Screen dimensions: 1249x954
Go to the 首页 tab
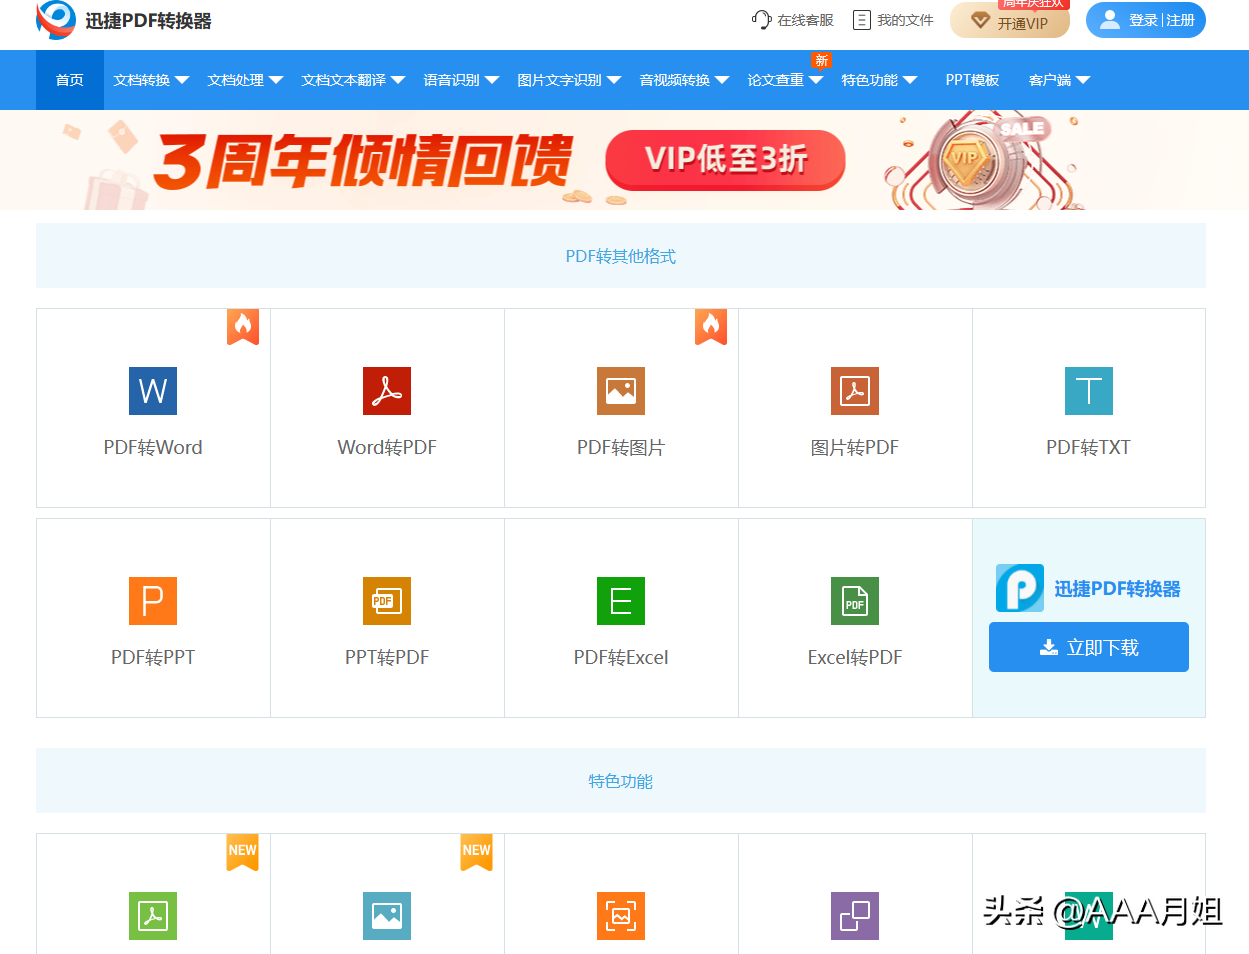click(x=70, y=80)
